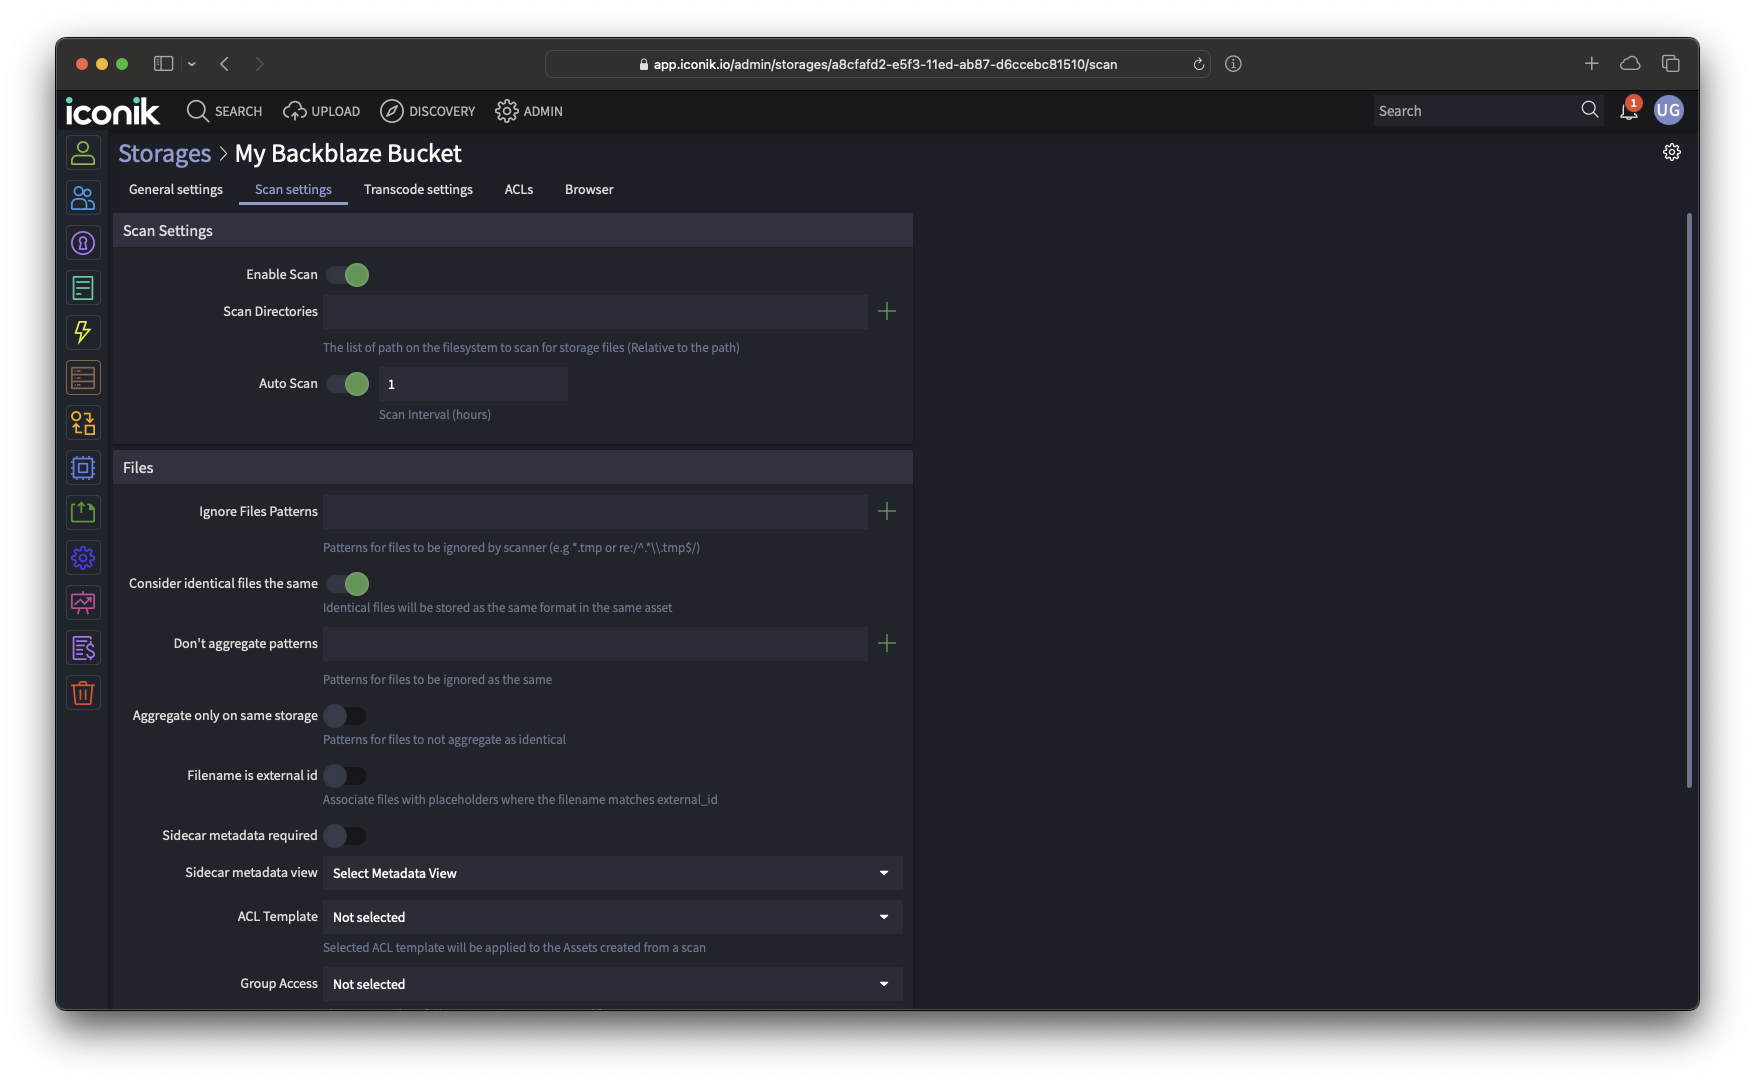Screen dimensions: 1755x1084
Task: Open the red trash icon in sidebar
Action: (83, 693)
